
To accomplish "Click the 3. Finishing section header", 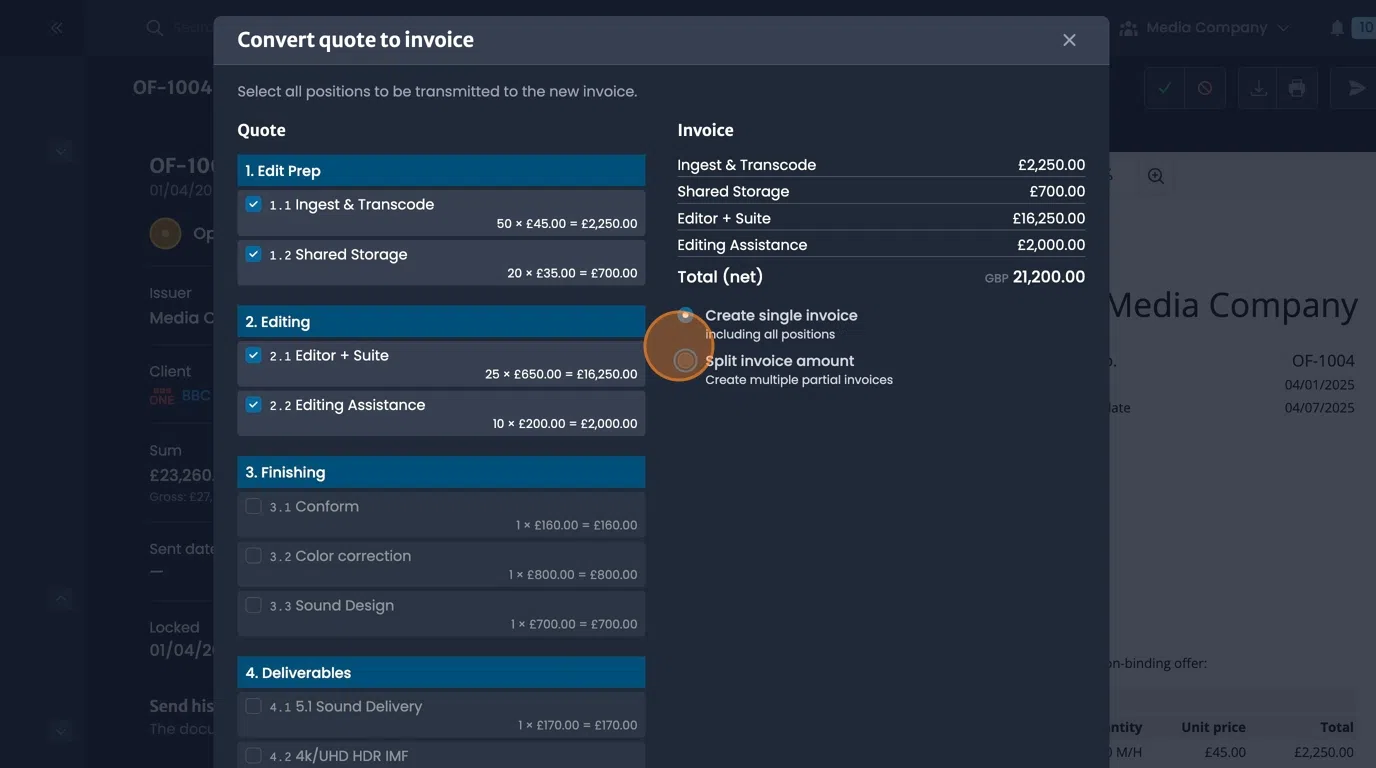I will pos(440,471).
